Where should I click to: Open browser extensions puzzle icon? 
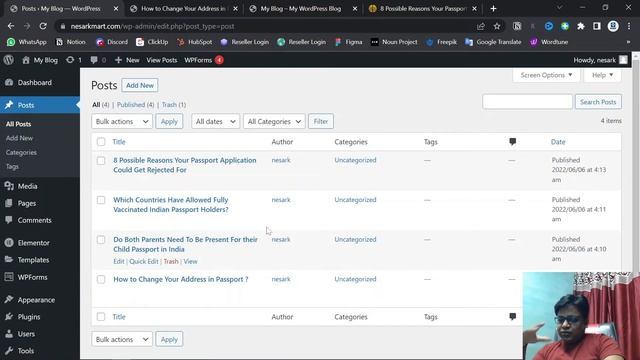(581, 26)
